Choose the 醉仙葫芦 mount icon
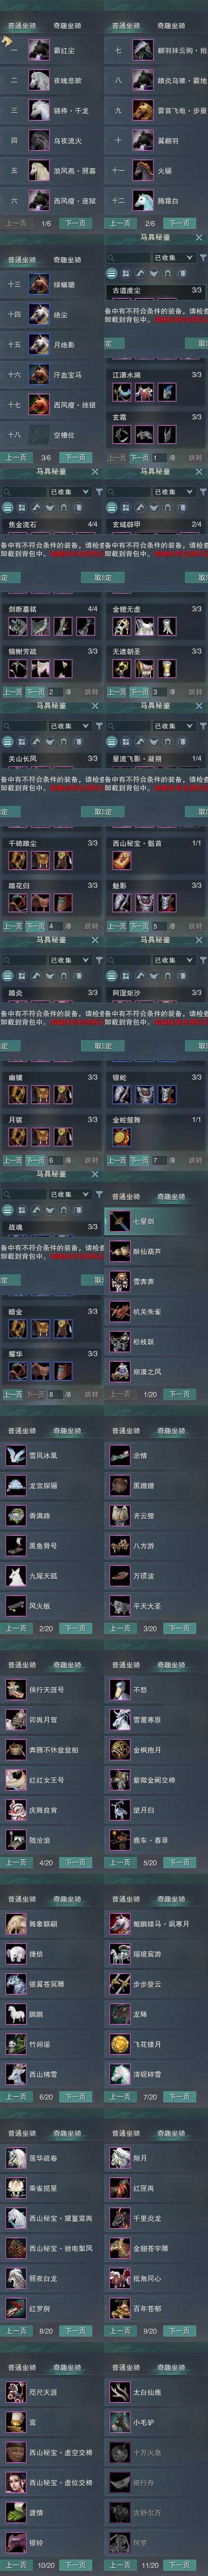This screenshot has height=2576, width=208. coord(119,1251)
